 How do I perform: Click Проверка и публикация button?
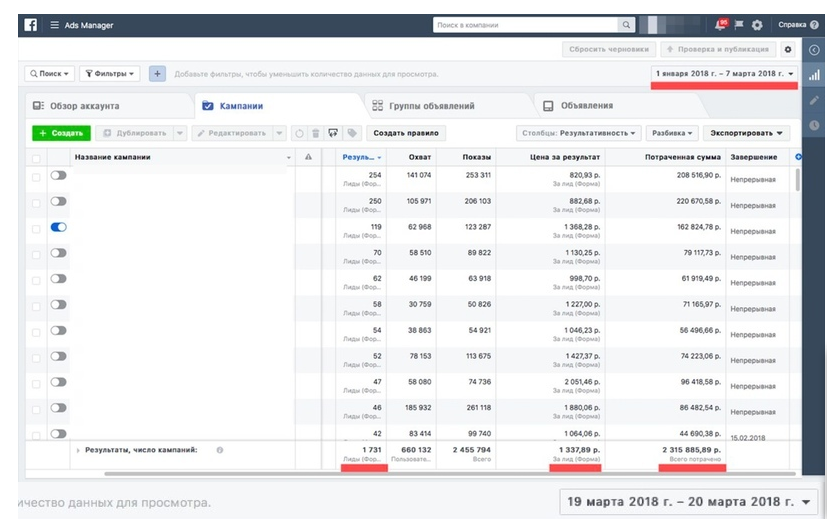(x=718, y=49)
